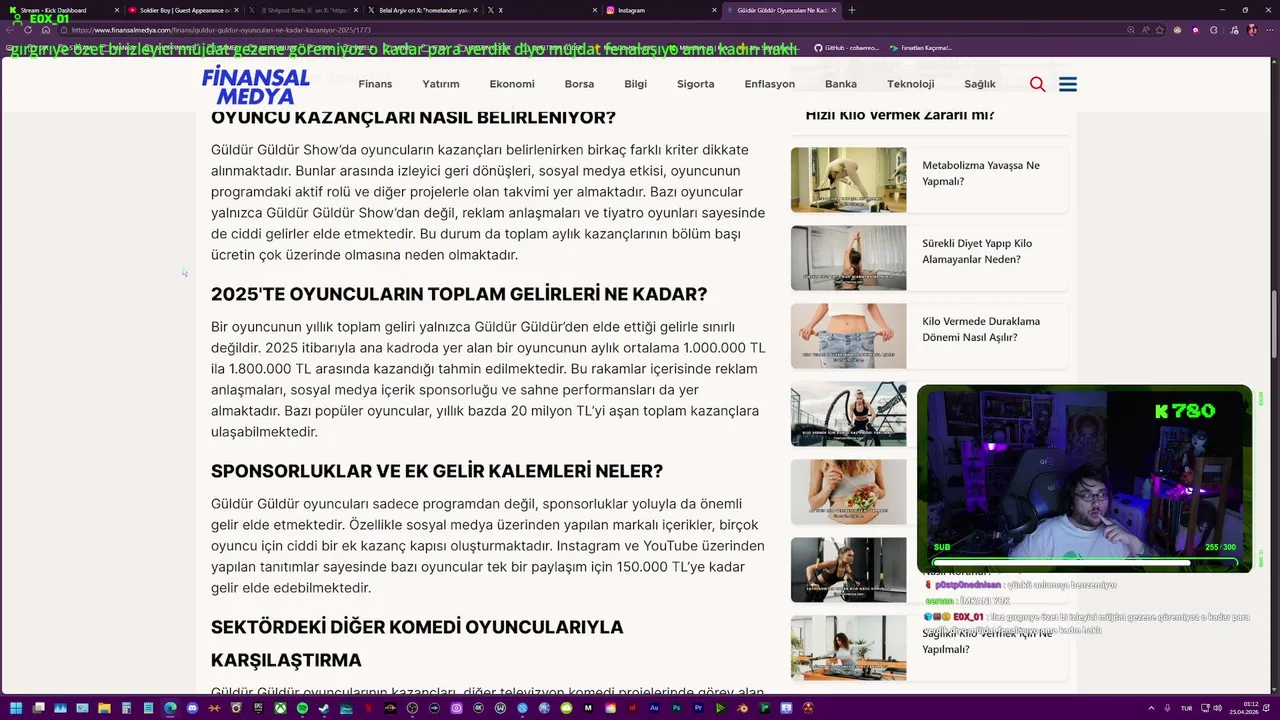Open Microsoft Edge on the taskbar
This screenshot has height=720, width=1280.
tap(170, 708)
